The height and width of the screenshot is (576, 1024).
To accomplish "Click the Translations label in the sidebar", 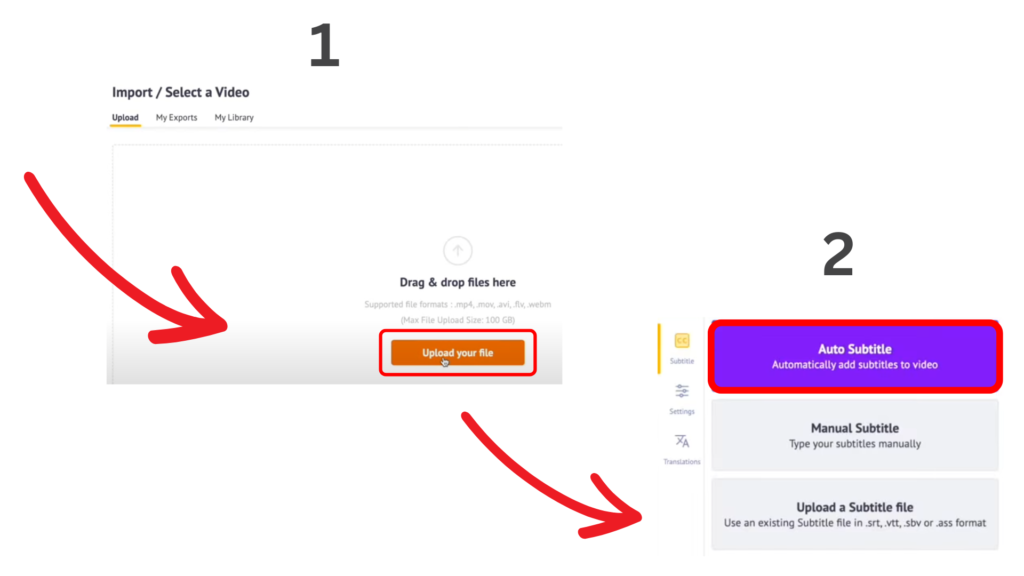I will pos(682,461).
